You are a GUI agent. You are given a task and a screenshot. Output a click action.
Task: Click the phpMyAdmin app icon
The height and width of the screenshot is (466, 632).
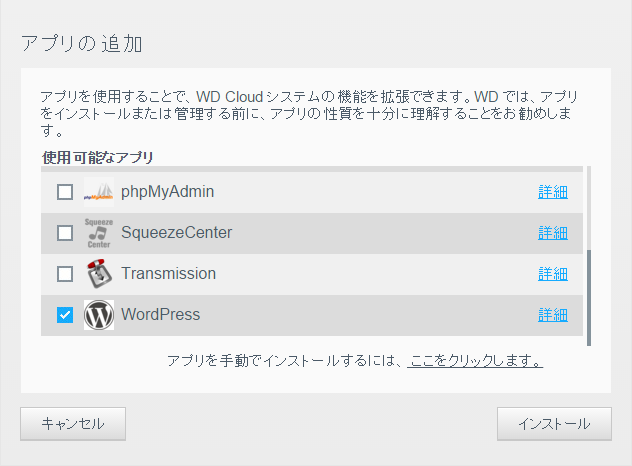[x=98, y=192]
